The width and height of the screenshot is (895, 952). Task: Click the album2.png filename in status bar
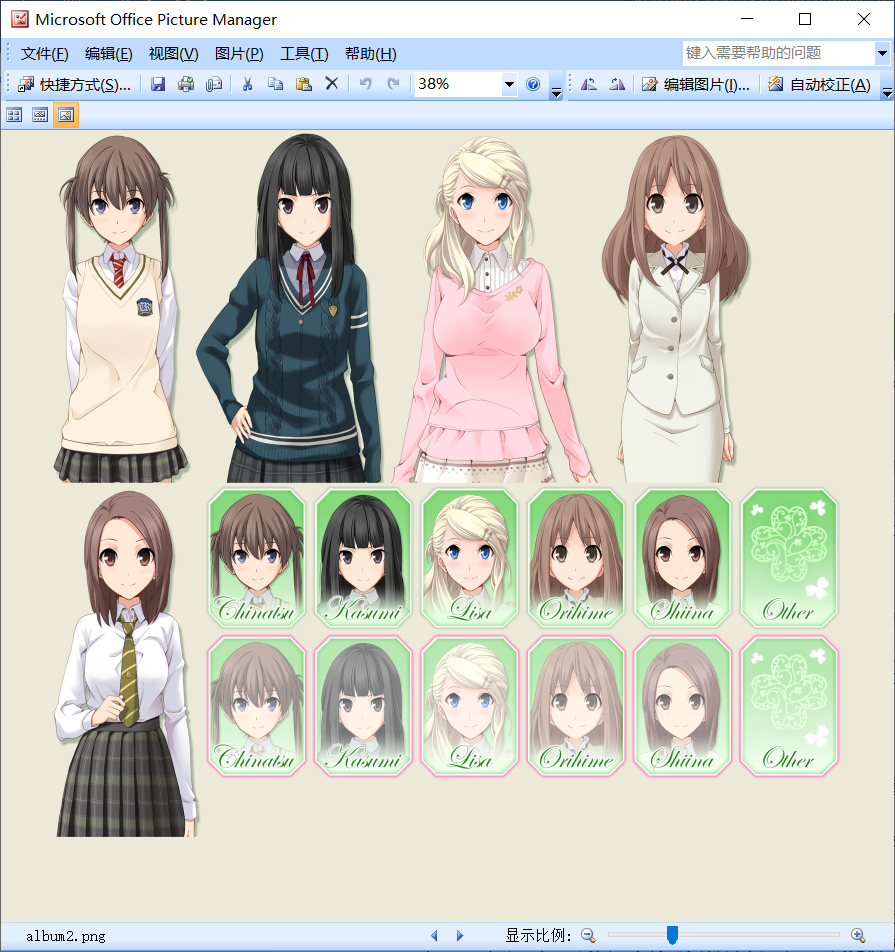[x=66, y=936]
